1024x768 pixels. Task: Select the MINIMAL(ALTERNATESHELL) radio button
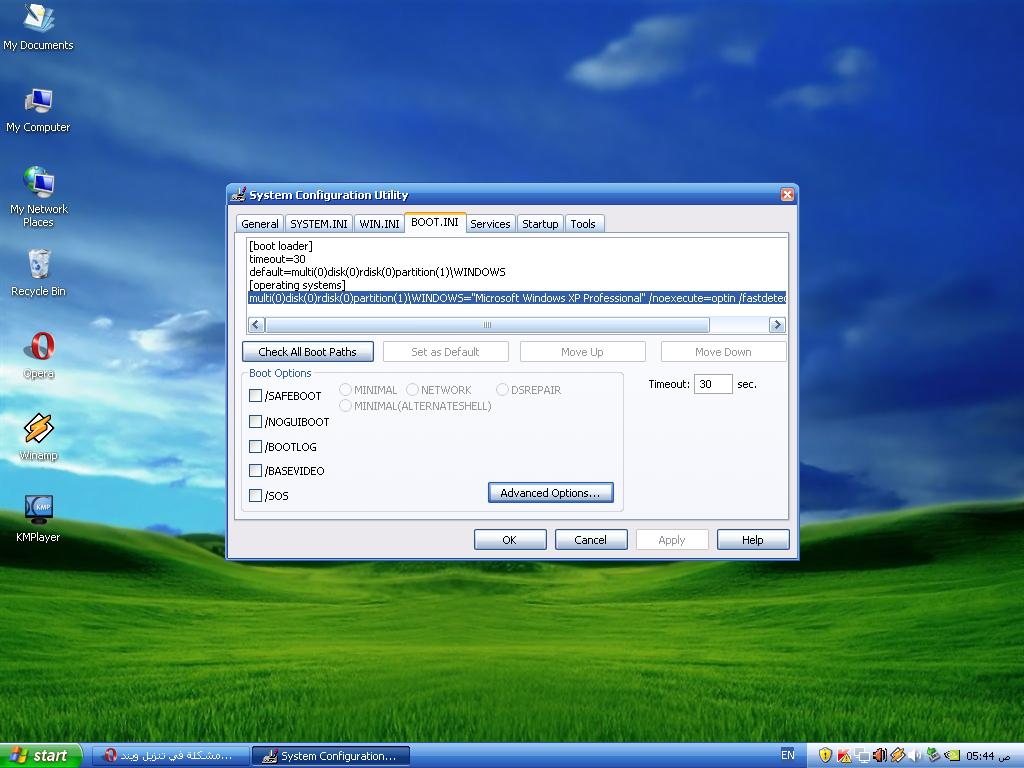[x=345, y=406]
